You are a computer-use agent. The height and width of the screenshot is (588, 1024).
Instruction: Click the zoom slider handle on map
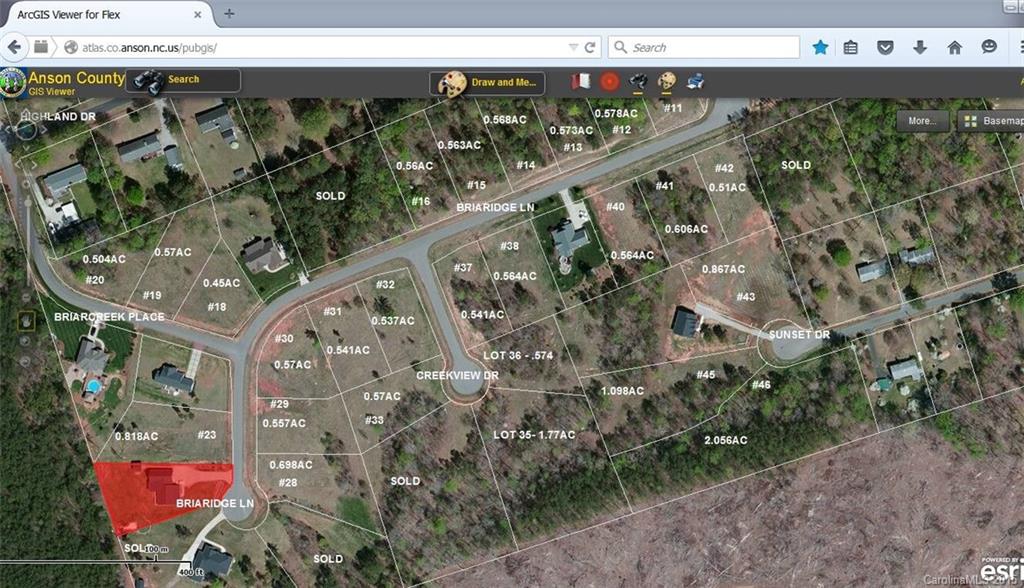tap(27, 203)
